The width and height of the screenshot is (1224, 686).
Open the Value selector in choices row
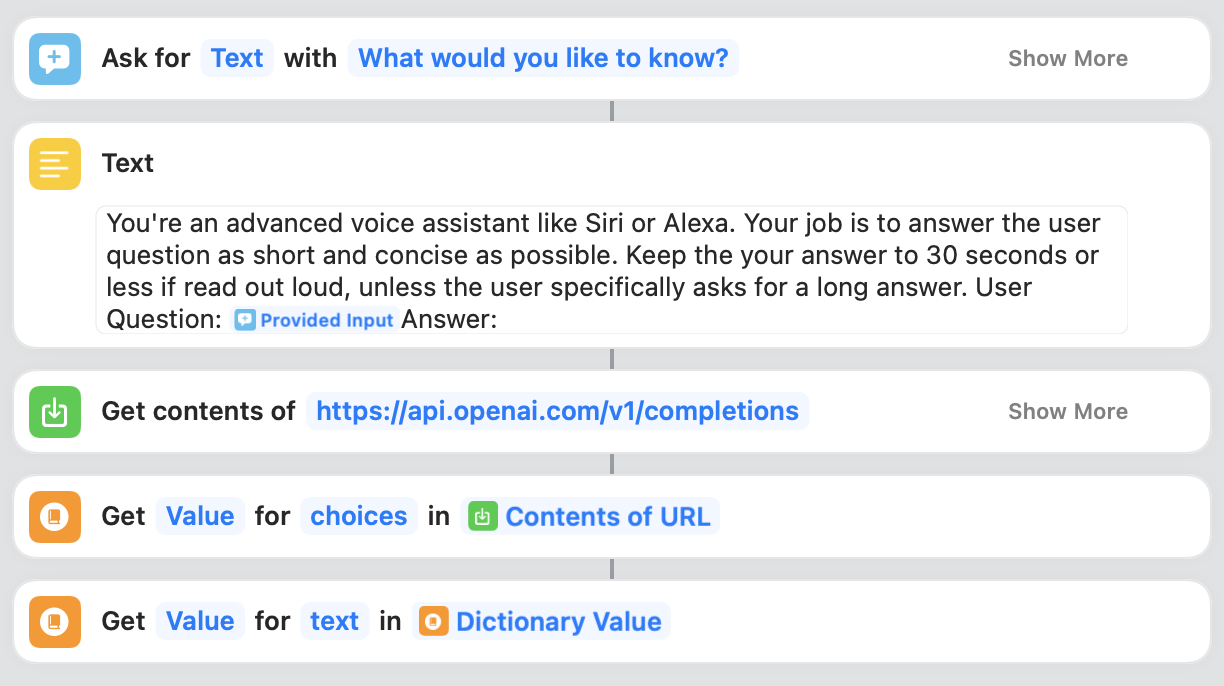pos(200,517)
